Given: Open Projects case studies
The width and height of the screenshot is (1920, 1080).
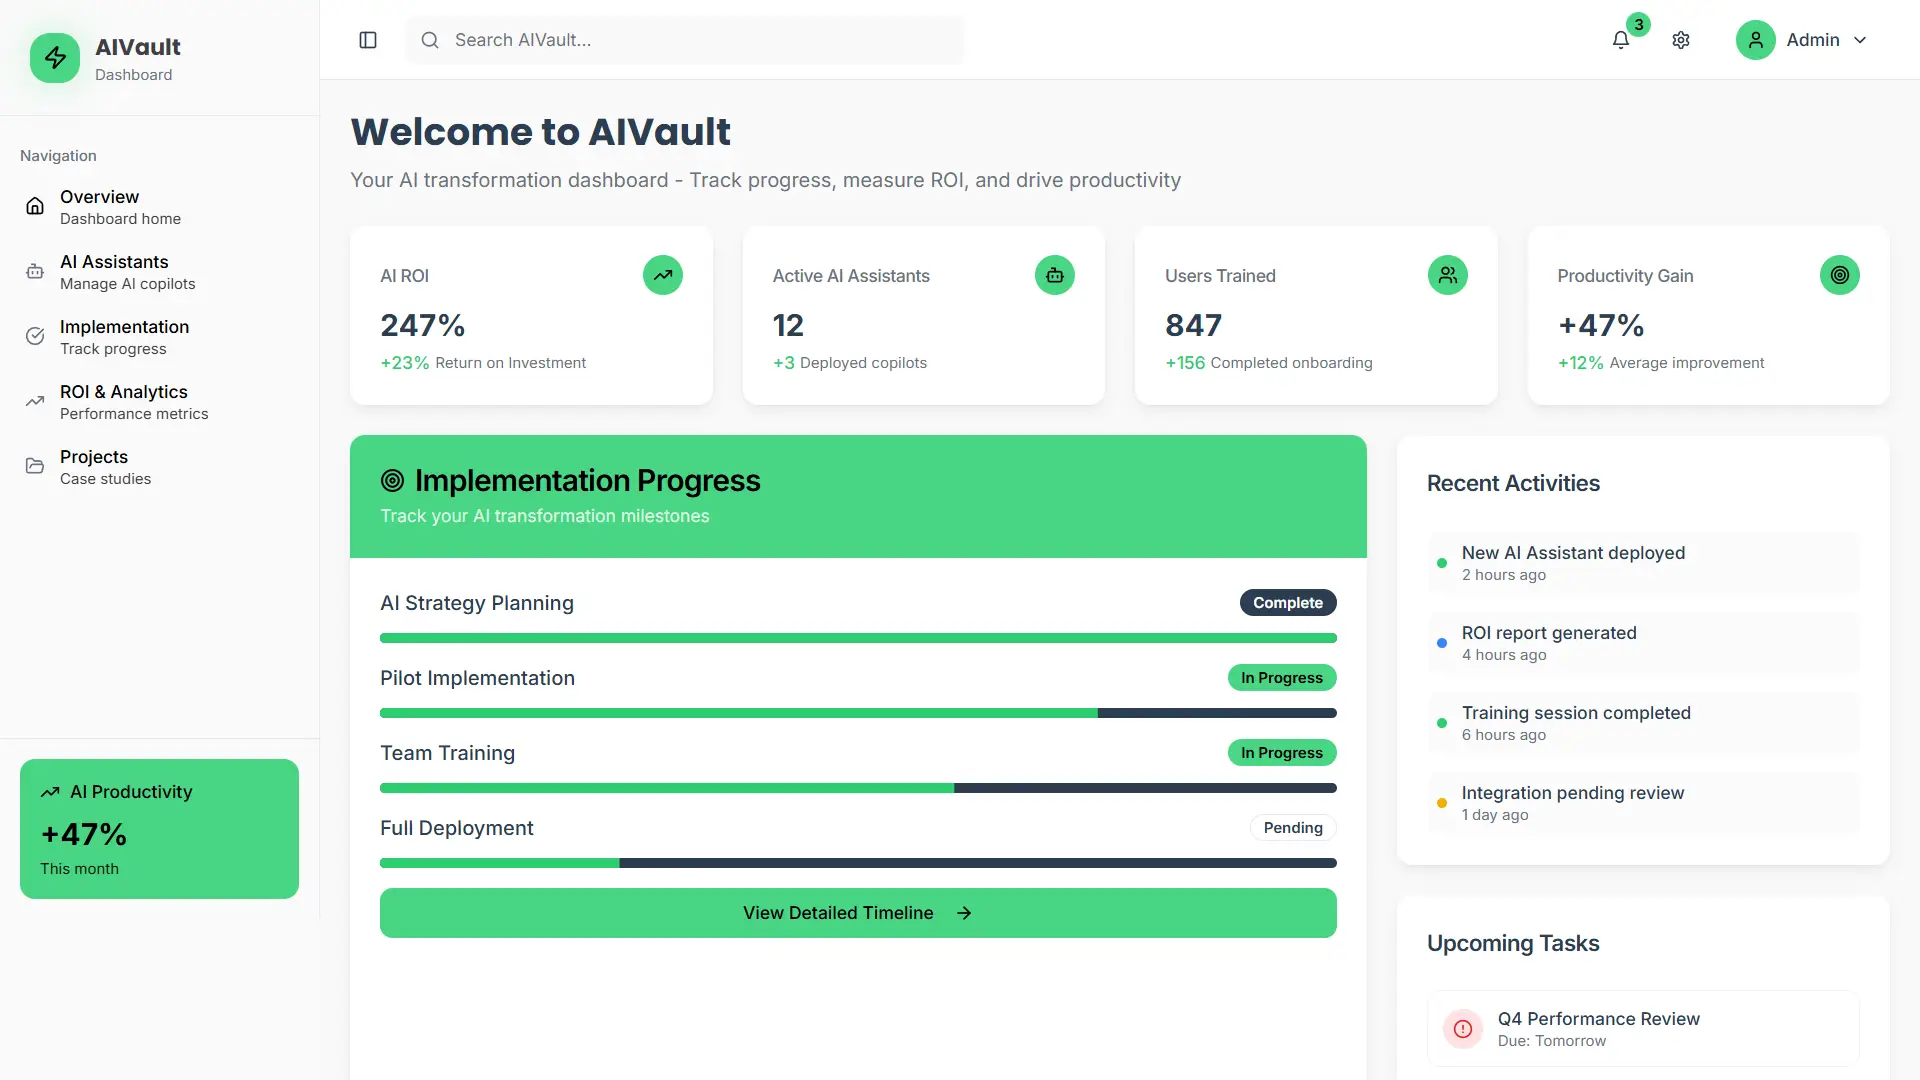Looking at the screenshot, I should 160,467.
